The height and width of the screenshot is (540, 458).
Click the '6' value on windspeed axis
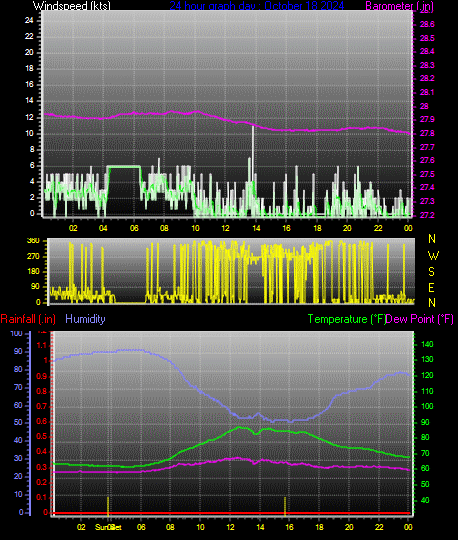pyautogui.click(x=32, y=166)
